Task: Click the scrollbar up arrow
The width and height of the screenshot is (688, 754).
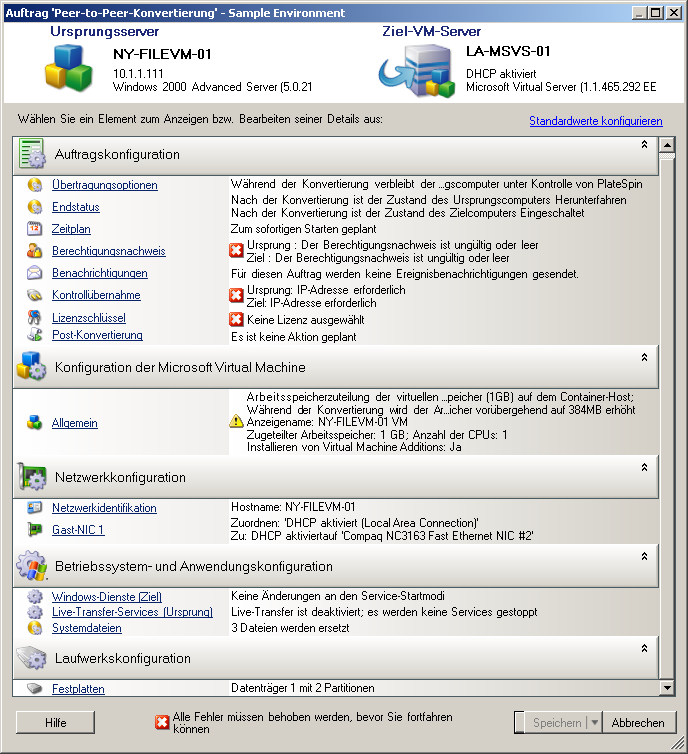Action: click(667, 144)
